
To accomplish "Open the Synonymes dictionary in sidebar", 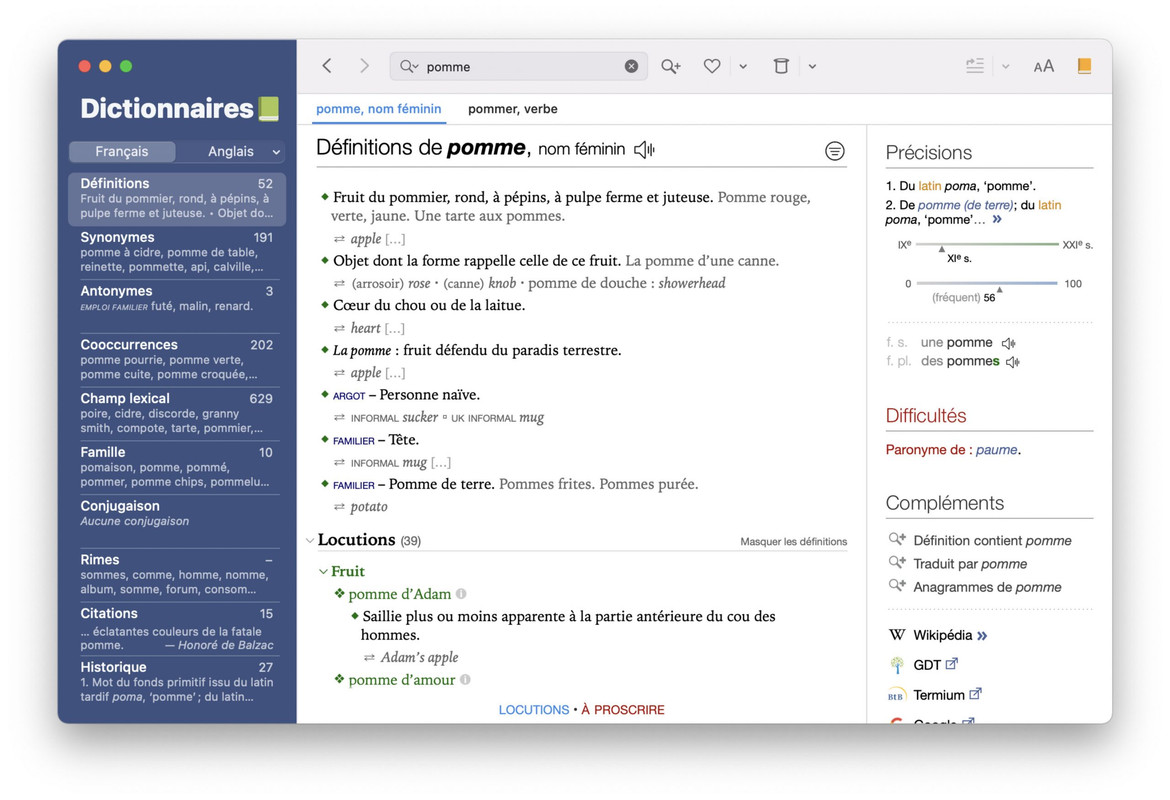I will click(177, 252).
